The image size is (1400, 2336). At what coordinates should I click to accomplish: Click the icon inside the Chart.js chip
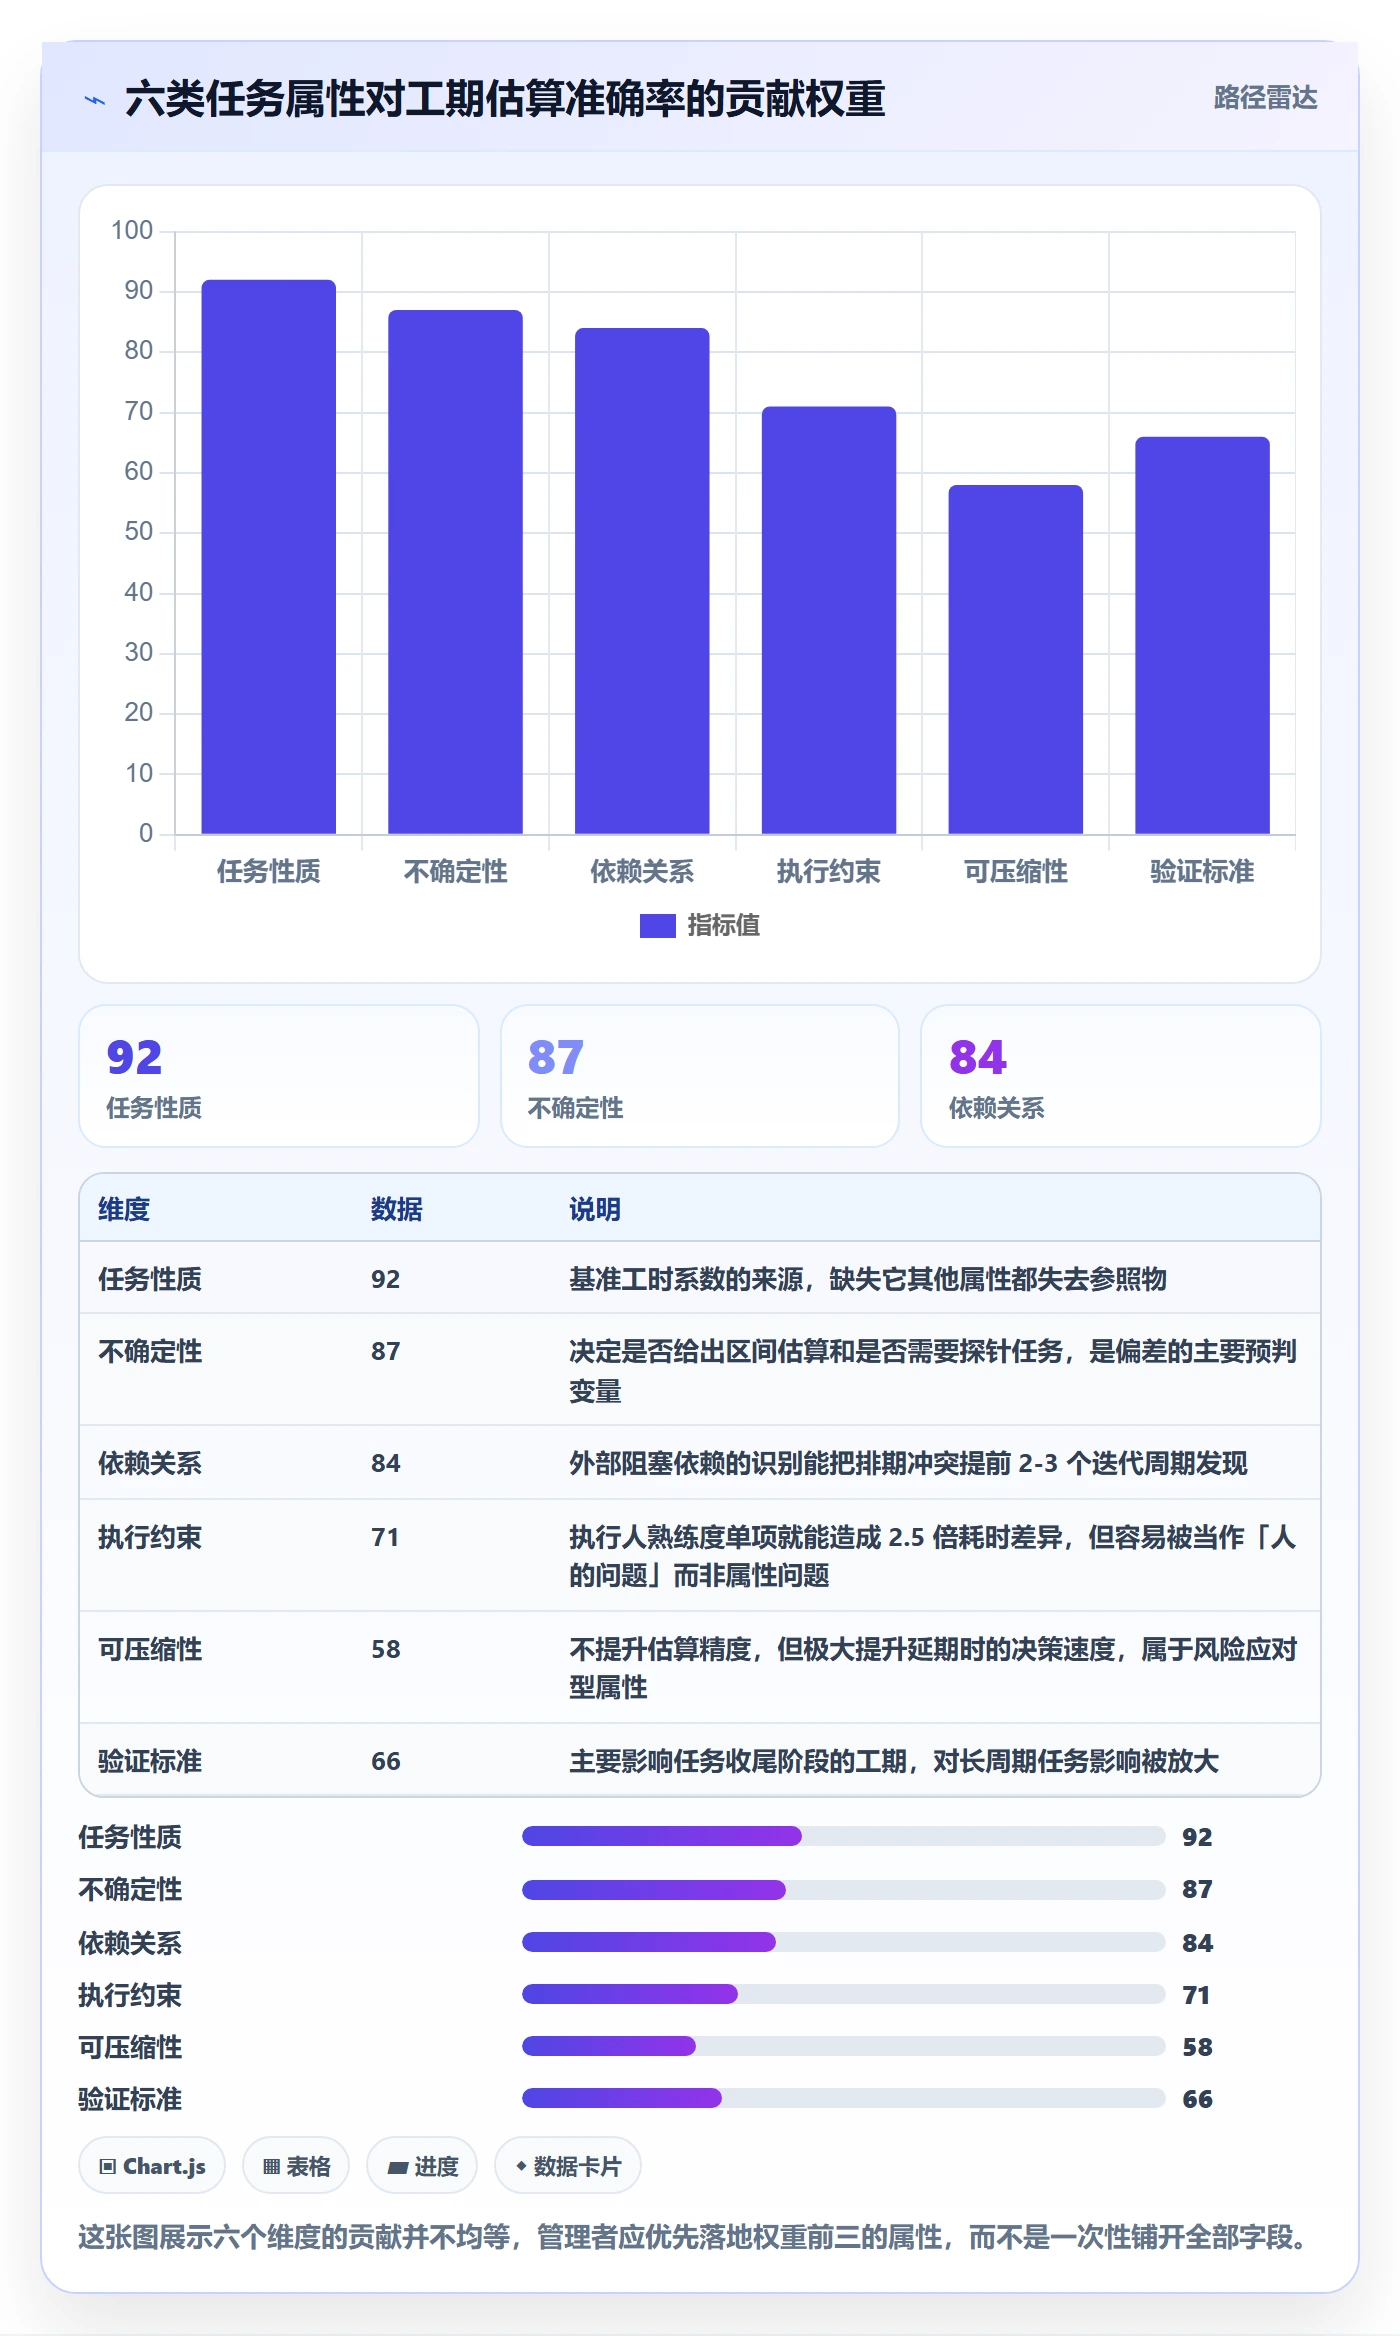[x=107, y=2166]
